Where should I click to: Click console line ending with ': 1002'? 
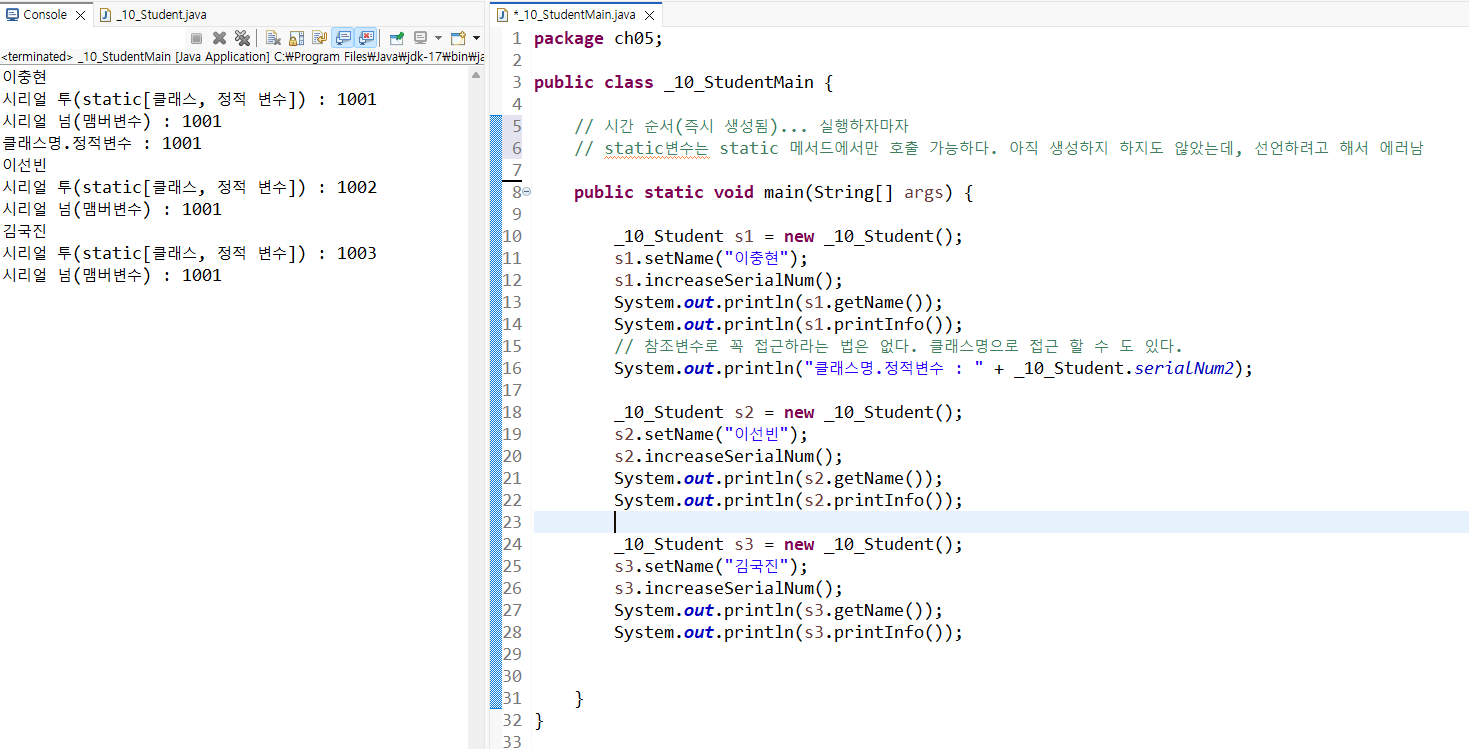(x=190, y=187)
